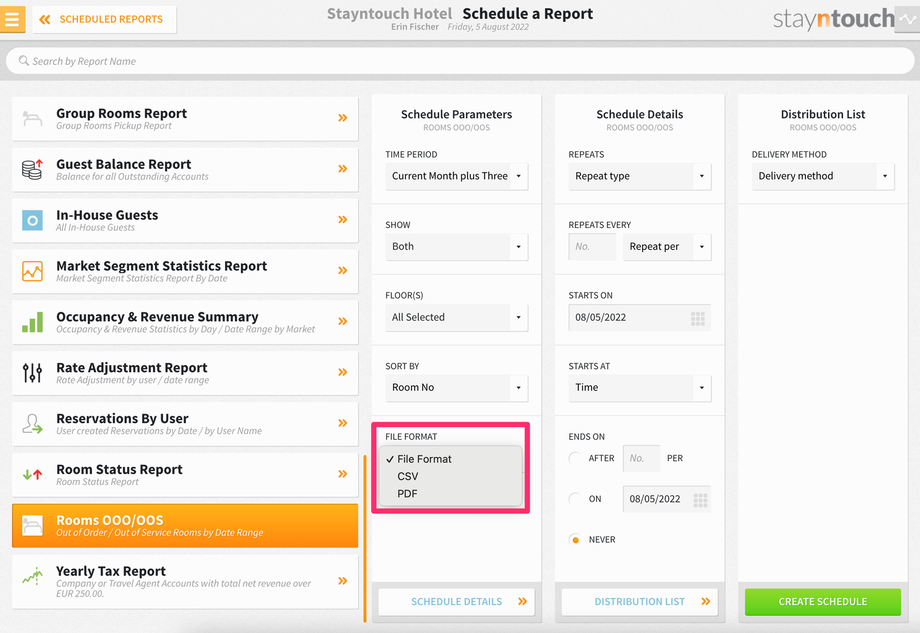Open the Starts At Time dropdown
The width and height of the screenshot is (920, 633).
point(640,388)
